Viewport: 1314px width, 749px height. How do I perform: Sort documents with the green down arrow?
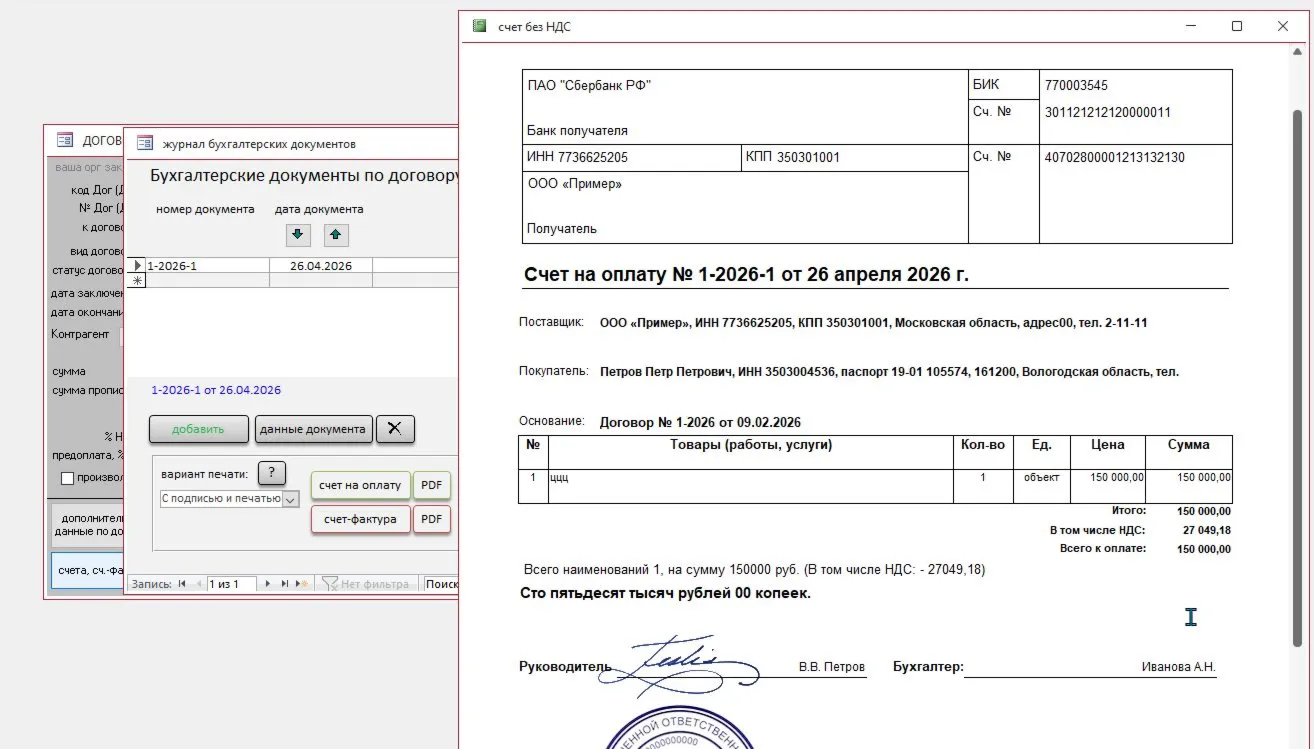point(297,235)
